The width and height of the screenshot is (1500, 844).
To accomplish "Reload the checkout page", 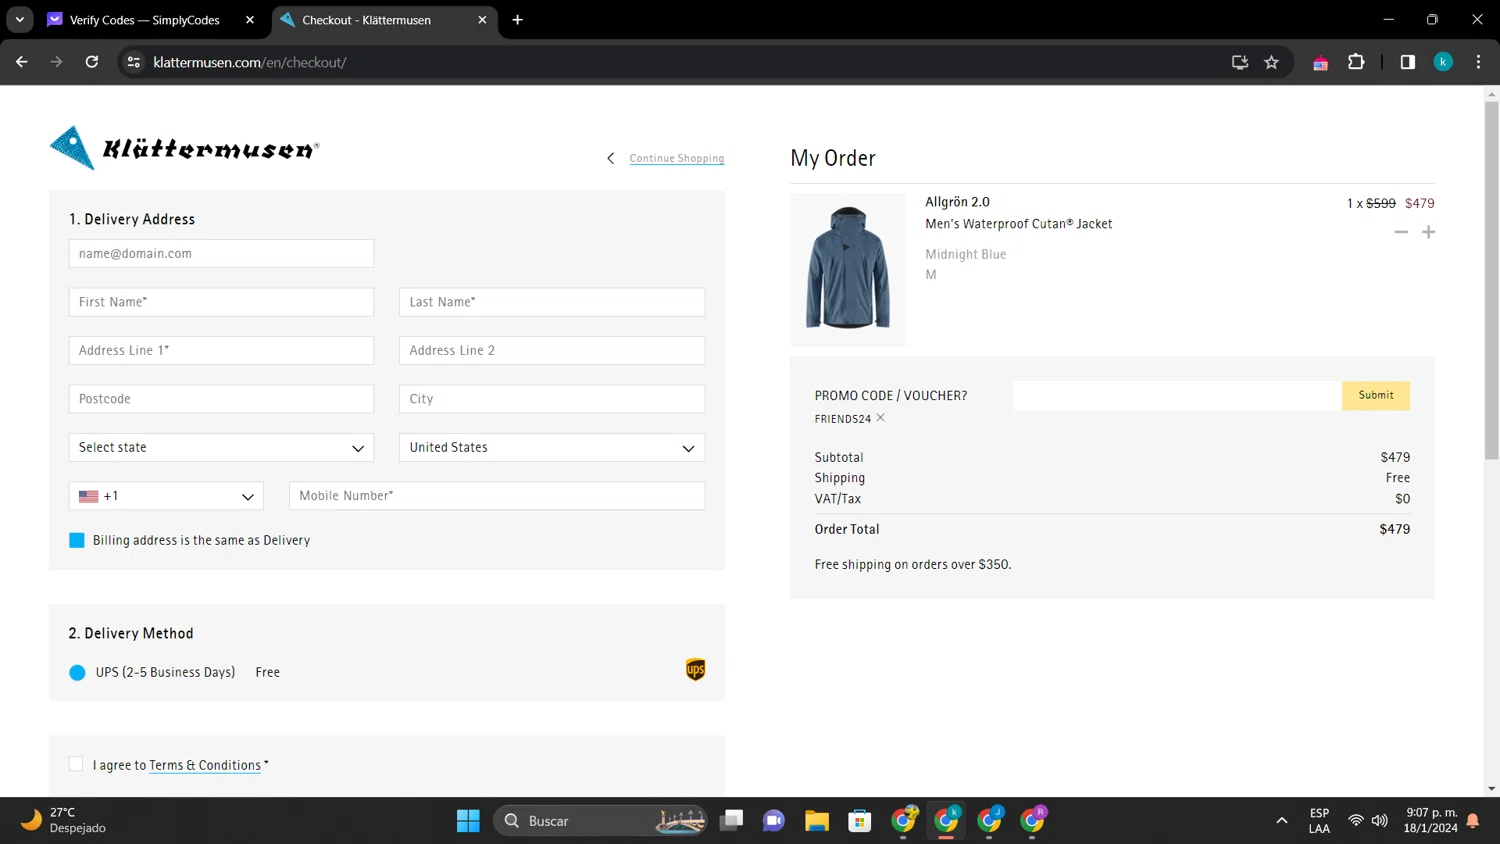I will point(92,62).
